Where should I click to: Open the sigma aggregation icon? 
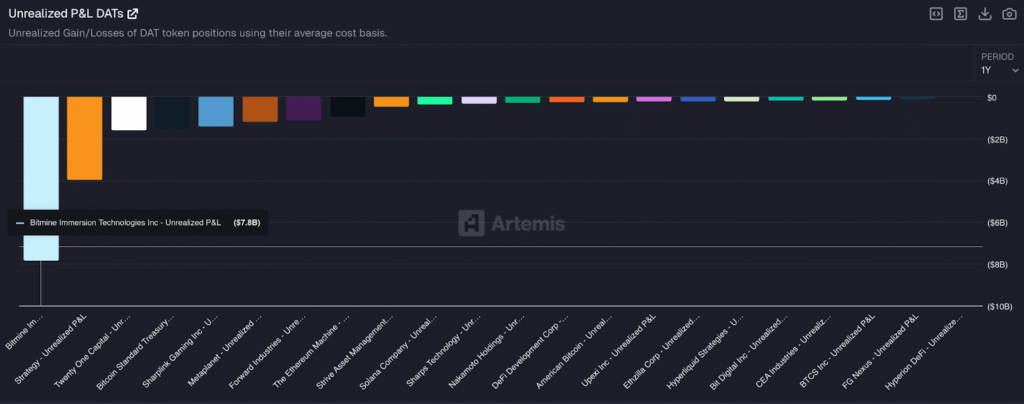(960, 13)
